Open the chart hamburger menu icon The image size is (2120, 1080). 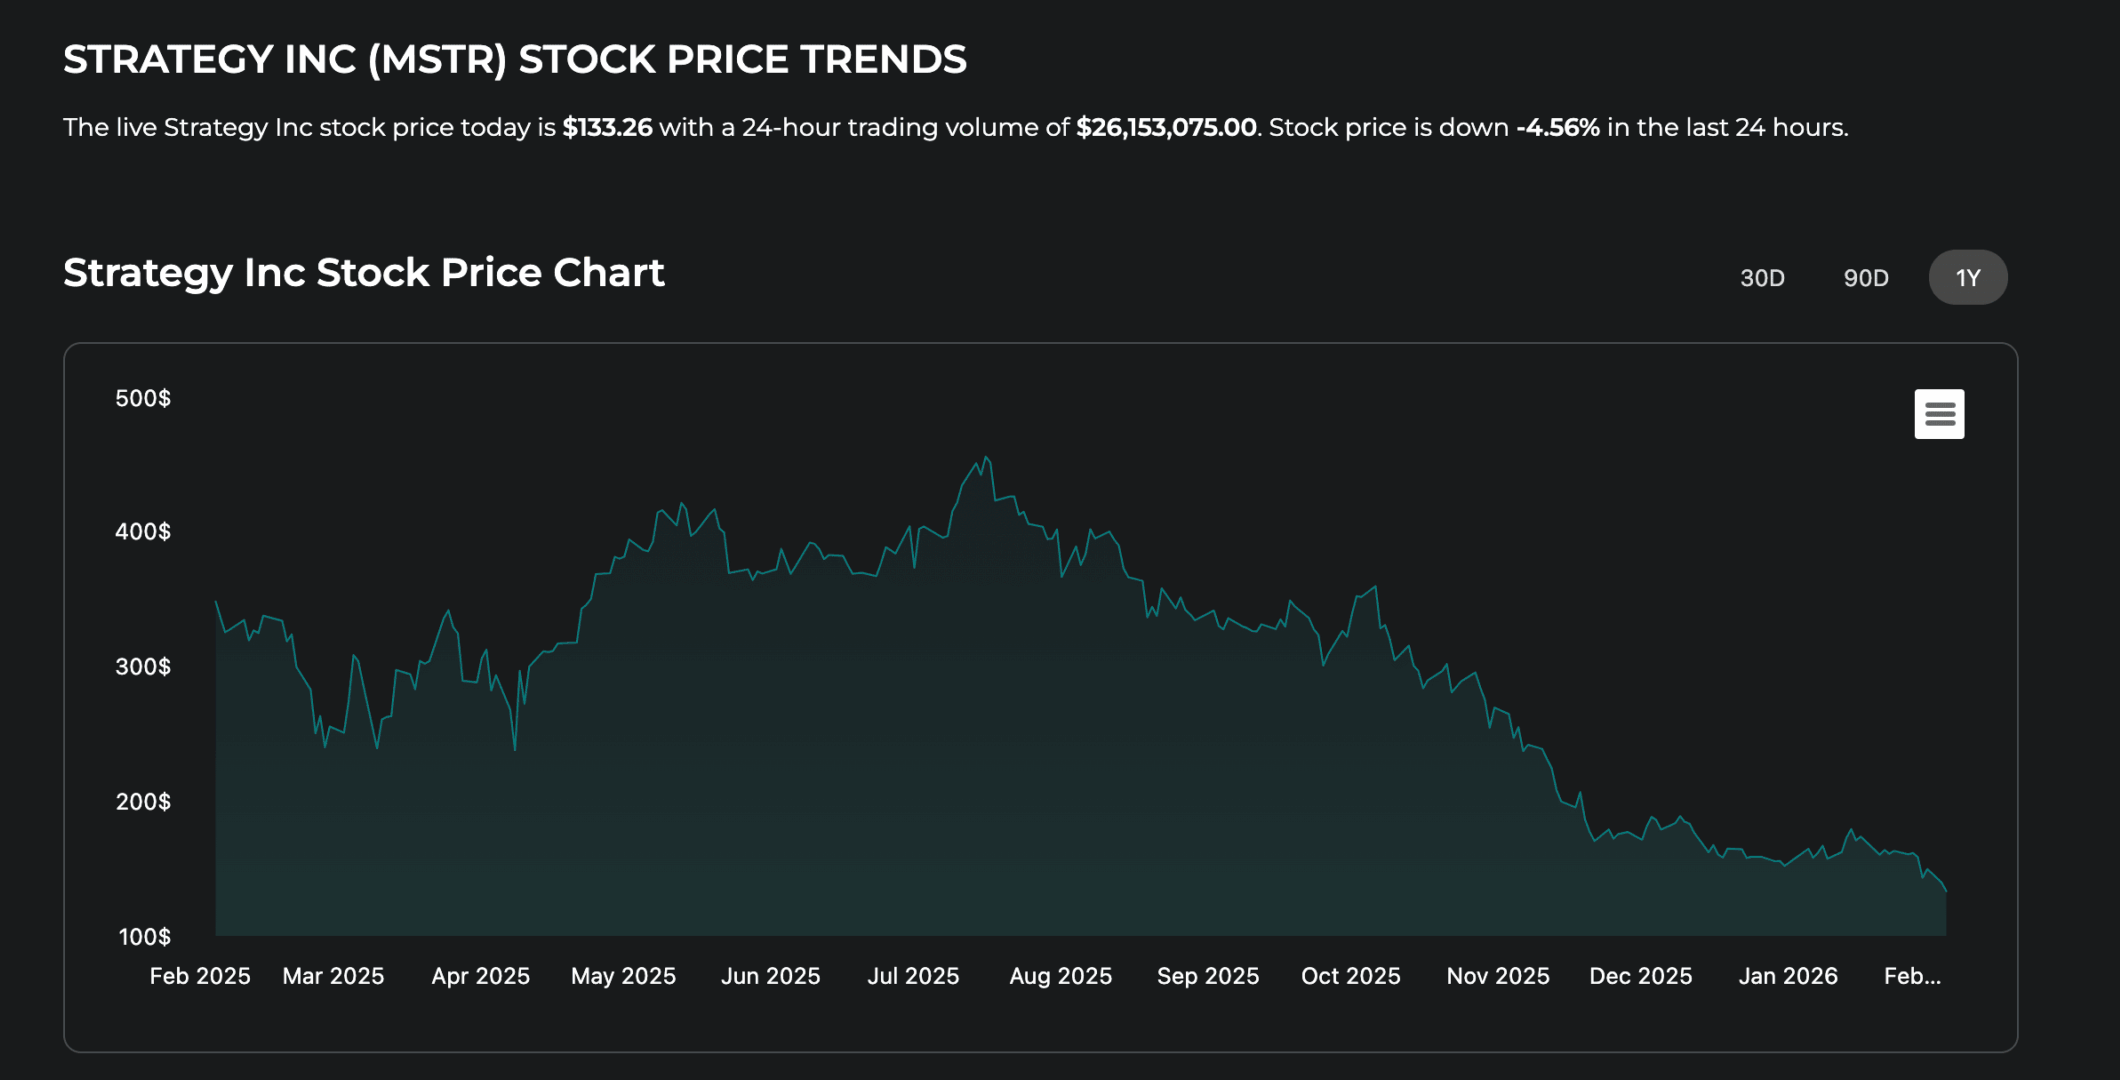point(1939,414)
